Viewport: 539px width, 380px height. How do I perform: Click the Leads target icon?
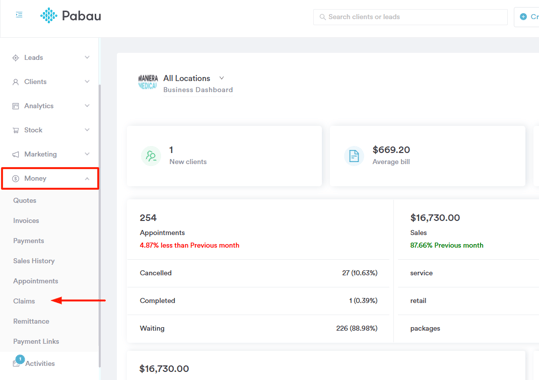[x=15, y=58]
